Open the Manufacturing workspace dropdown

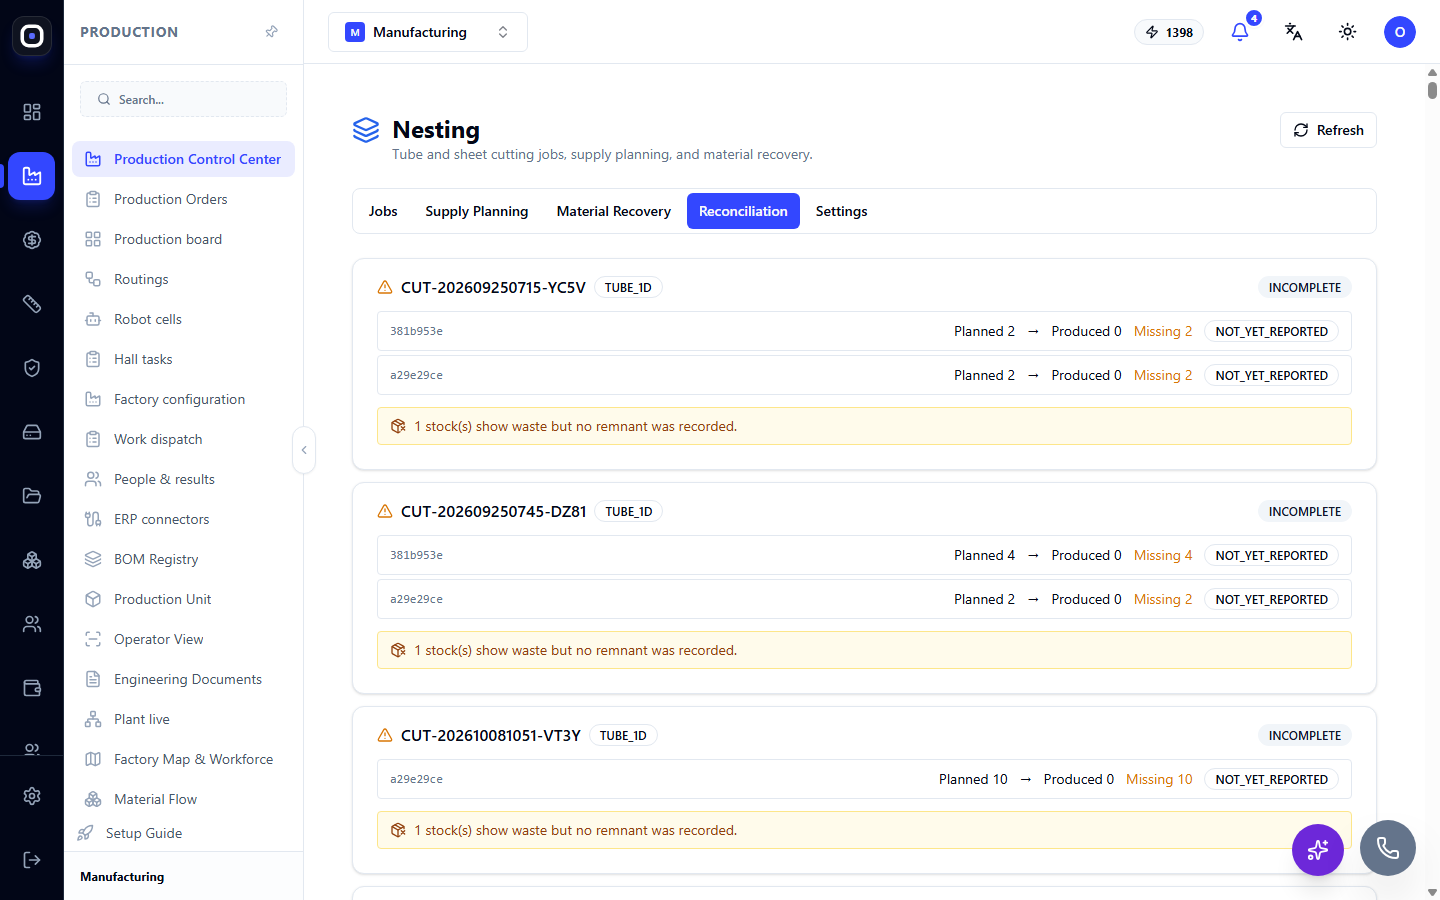428,32
